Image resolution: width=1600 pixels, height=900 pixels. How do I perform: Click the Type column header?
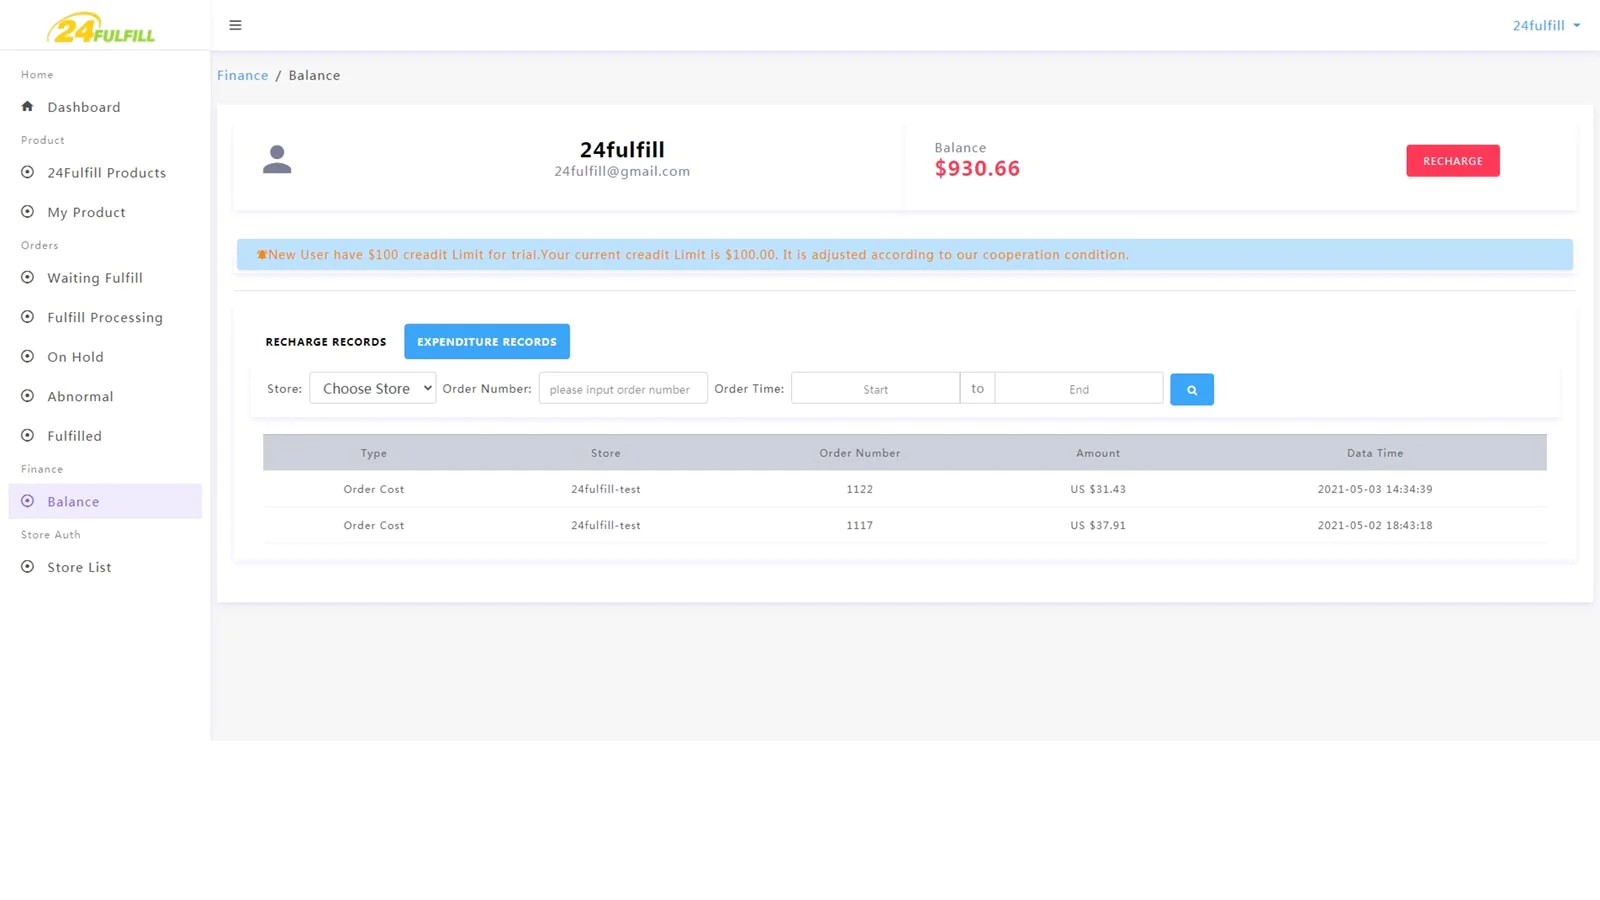tap(374, 453)
